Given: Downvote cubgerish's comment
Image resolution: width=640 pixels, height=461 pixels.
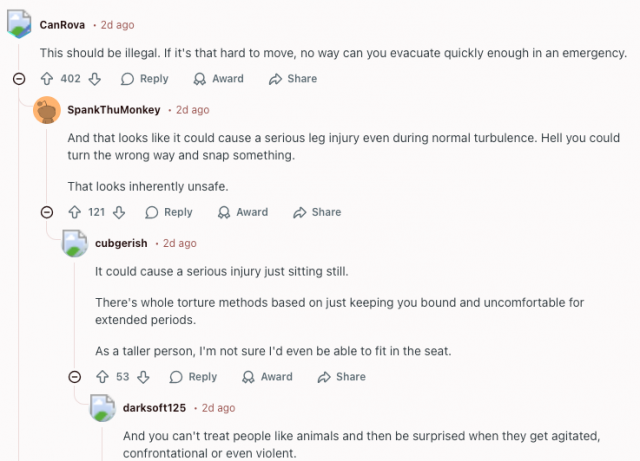Looking at the screenshot, I should coord(143,377).
